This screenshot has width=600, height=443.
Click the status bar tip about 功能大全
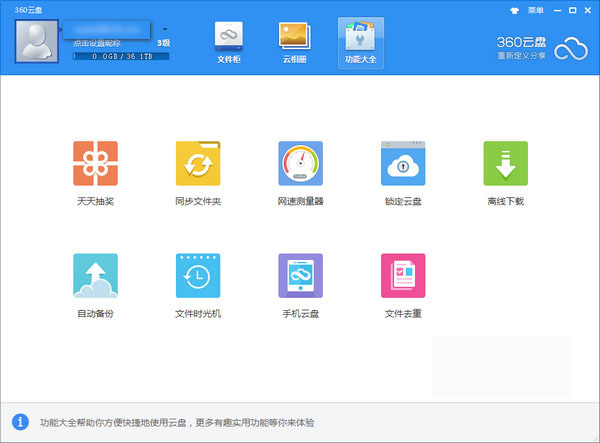[177, 423]
